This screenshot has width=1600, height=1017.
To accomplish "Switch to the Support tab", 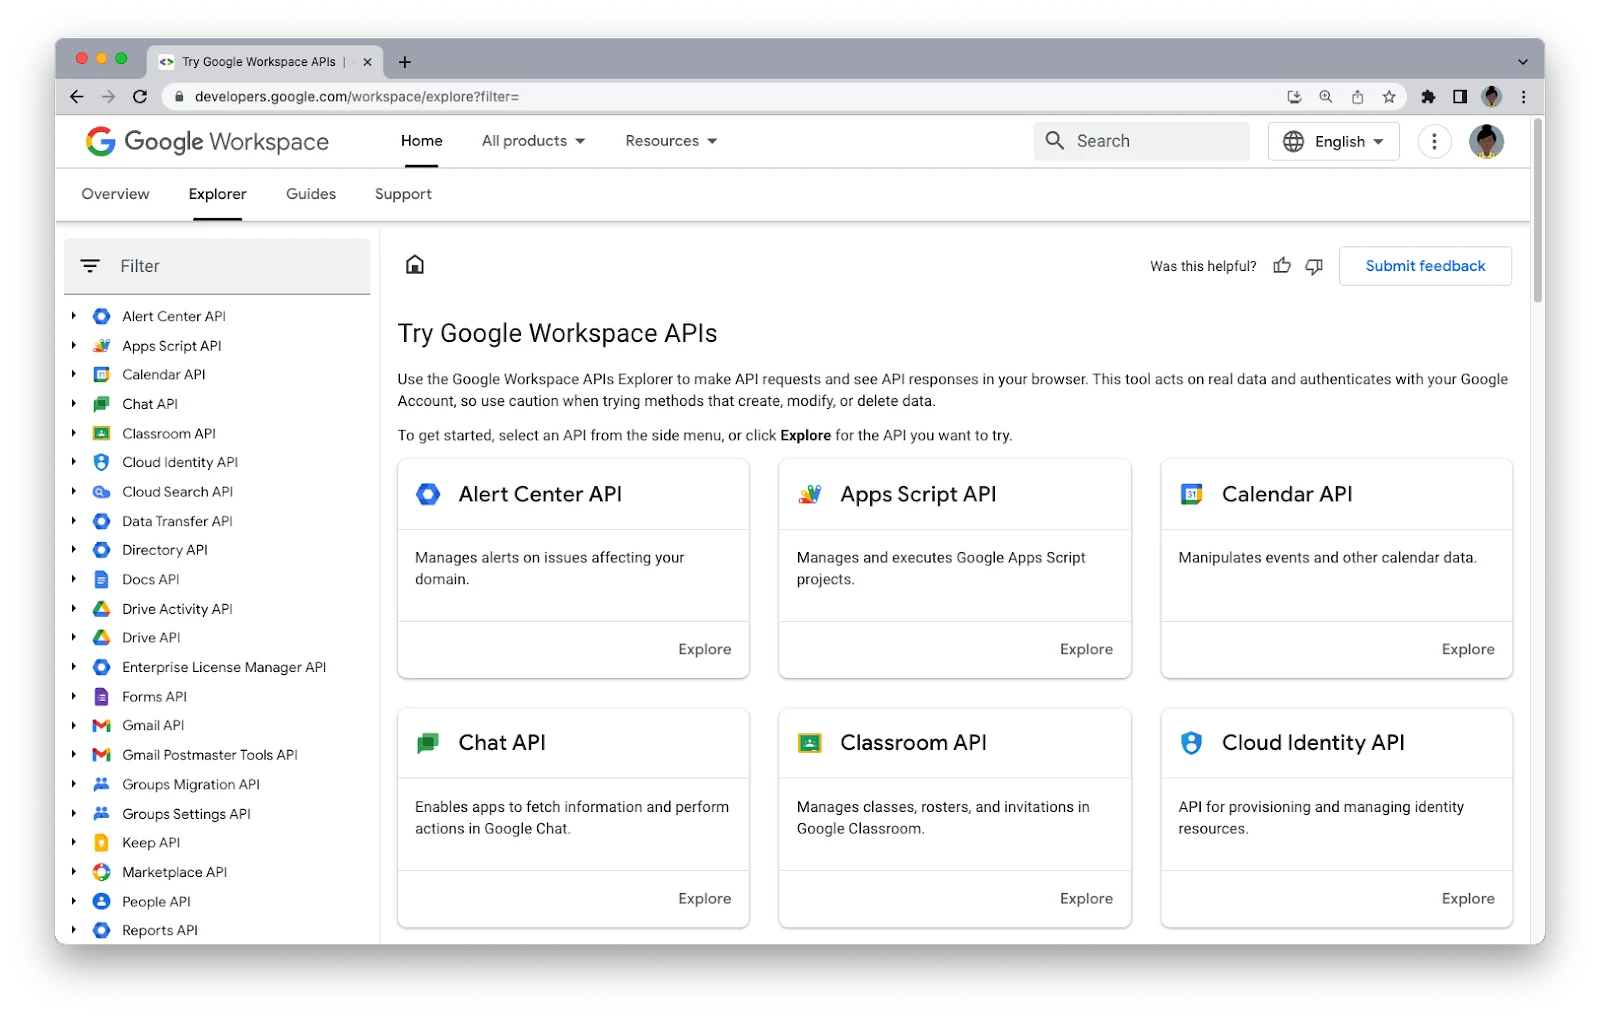I will click(x=403, y=194).
